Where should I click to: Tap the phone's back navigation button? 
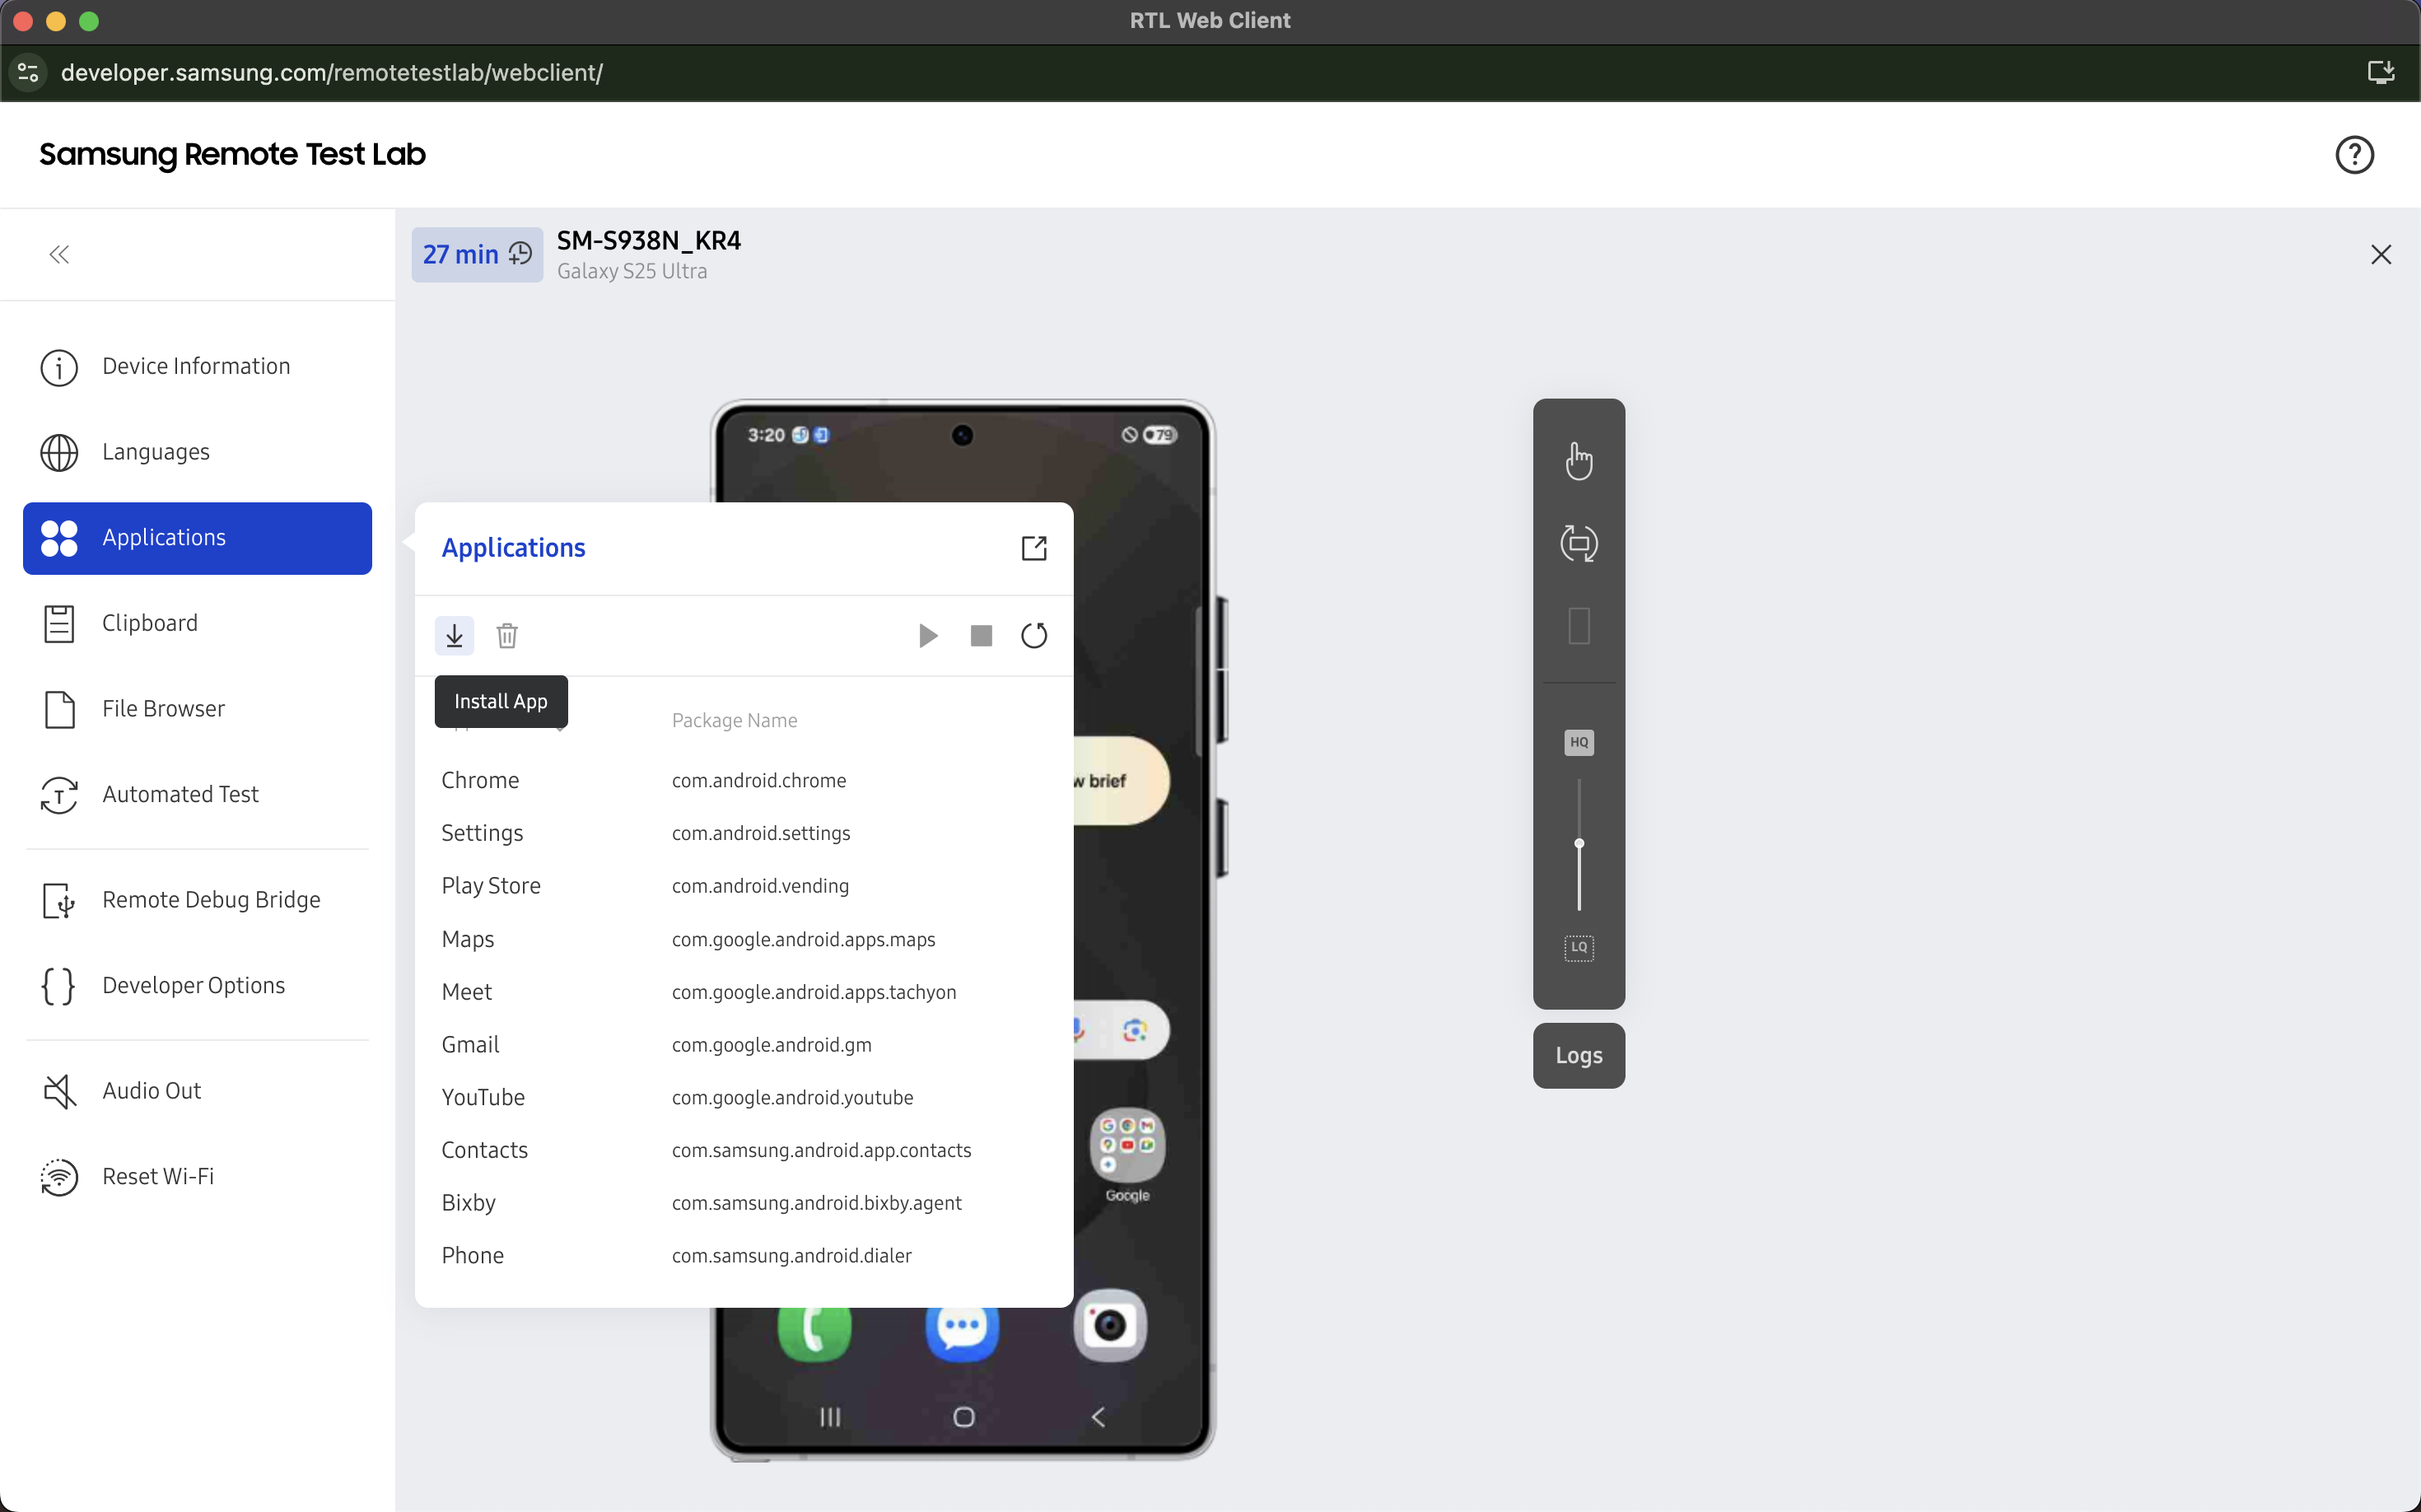coord(1098,1417)
